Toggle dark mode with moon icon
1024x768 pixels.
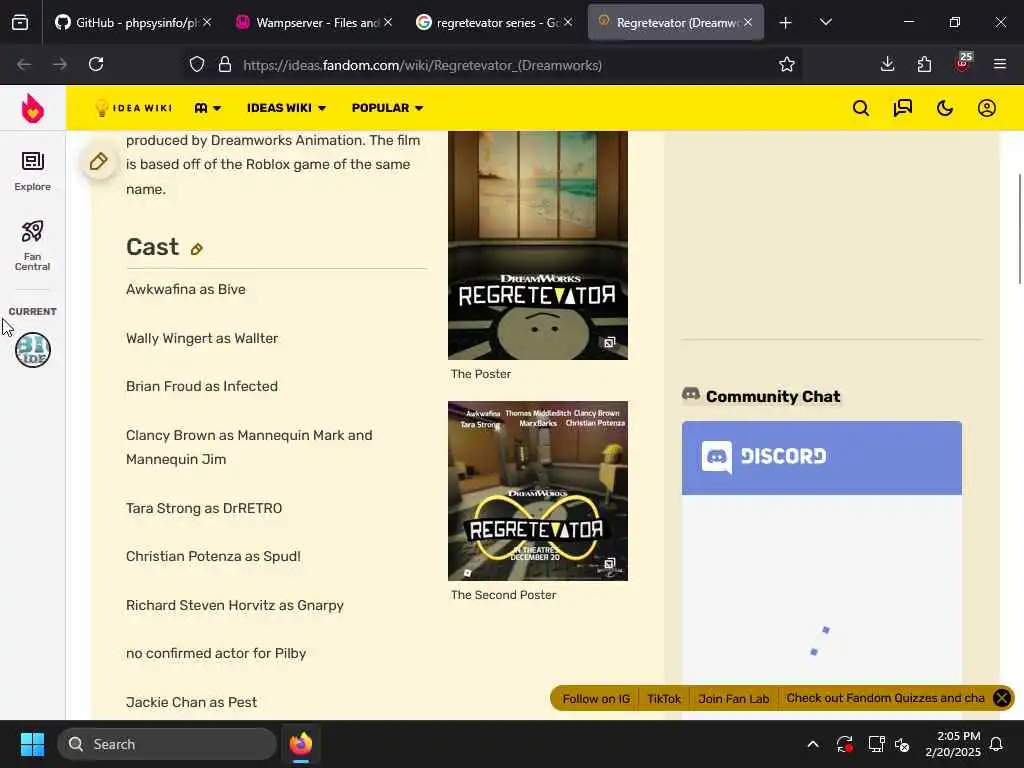(x=944, y=108)
